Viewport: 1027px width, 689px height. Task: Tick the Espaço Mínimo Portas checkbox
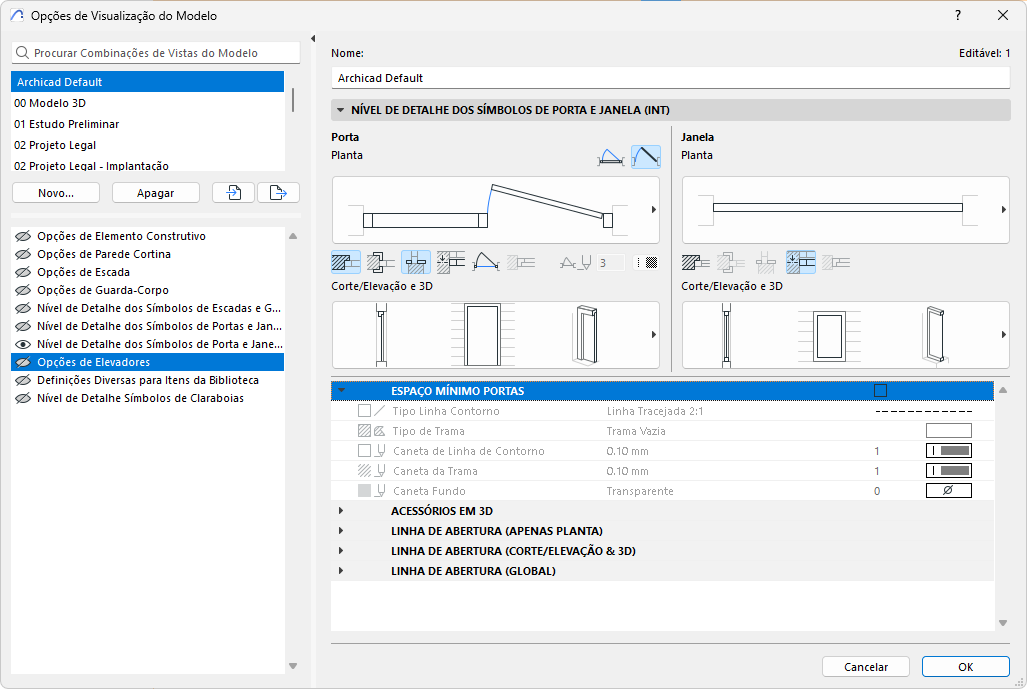tap(880, 391)
